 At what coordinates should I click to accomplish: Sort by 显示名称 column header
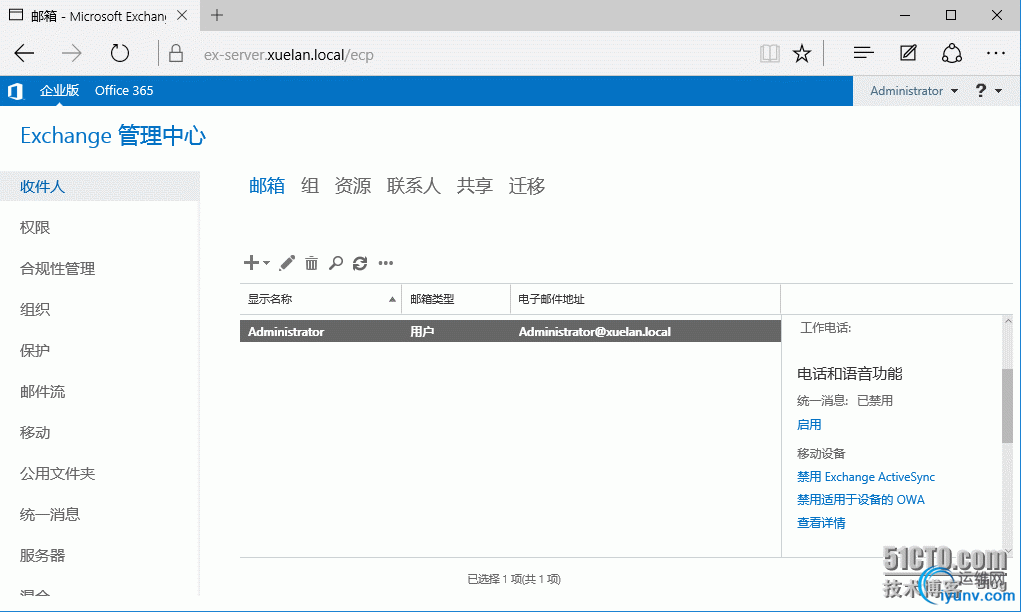click(x=321, y=299)
